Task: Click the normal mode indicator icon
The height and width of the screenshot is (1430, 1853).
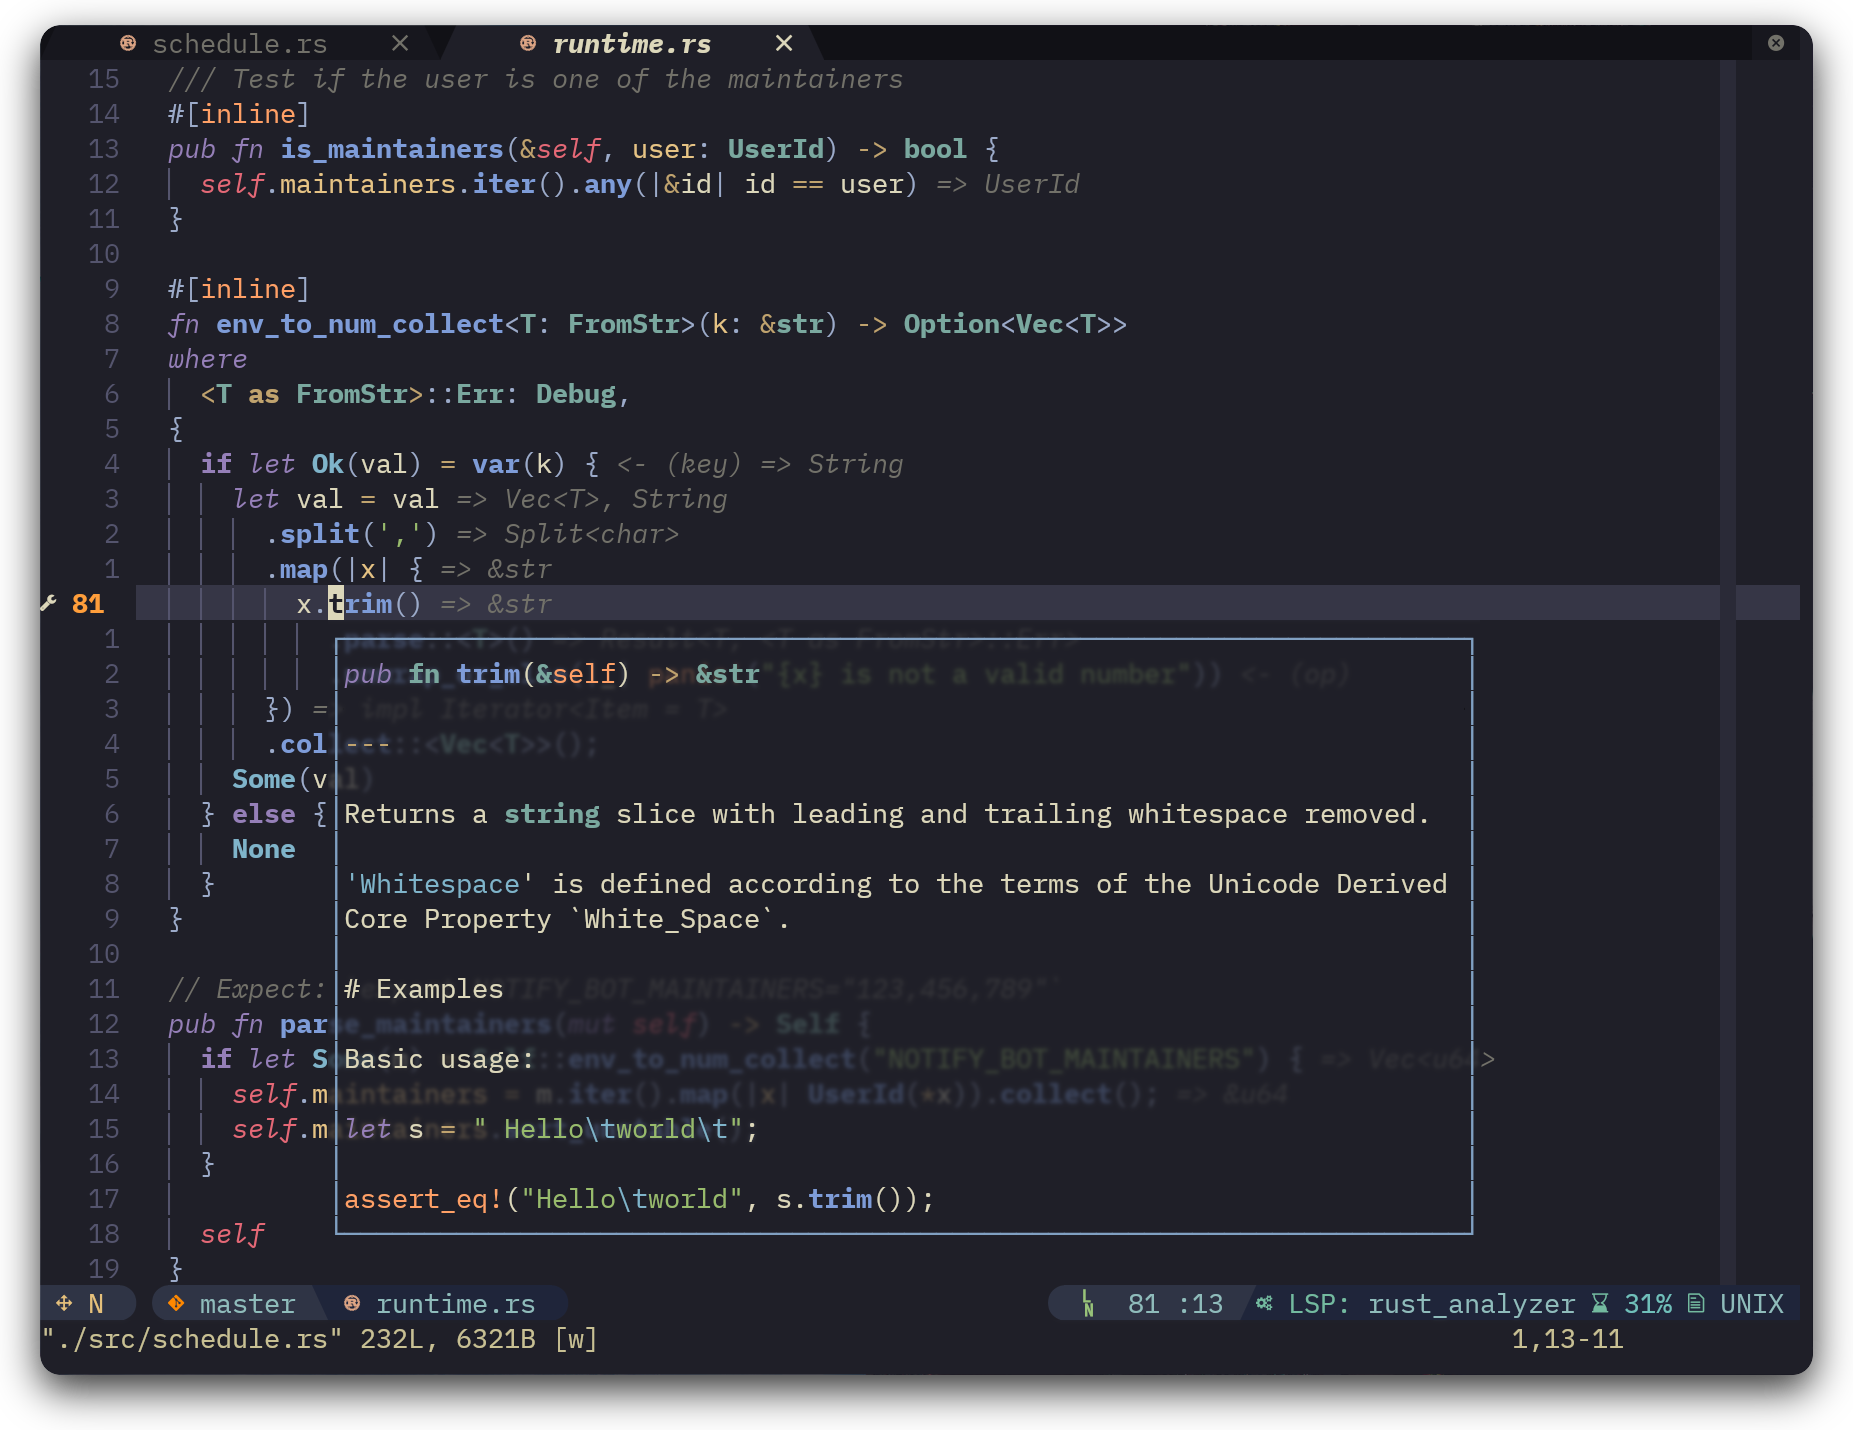Action: [64, 1303]
